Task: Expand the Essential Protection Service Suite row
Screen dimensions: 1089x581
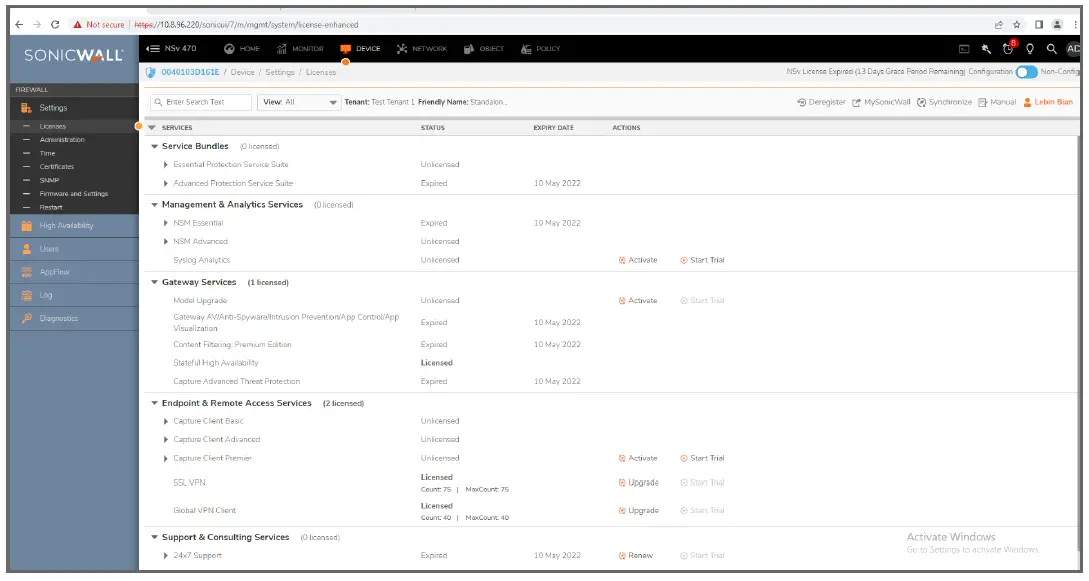Action: point(167,164)
